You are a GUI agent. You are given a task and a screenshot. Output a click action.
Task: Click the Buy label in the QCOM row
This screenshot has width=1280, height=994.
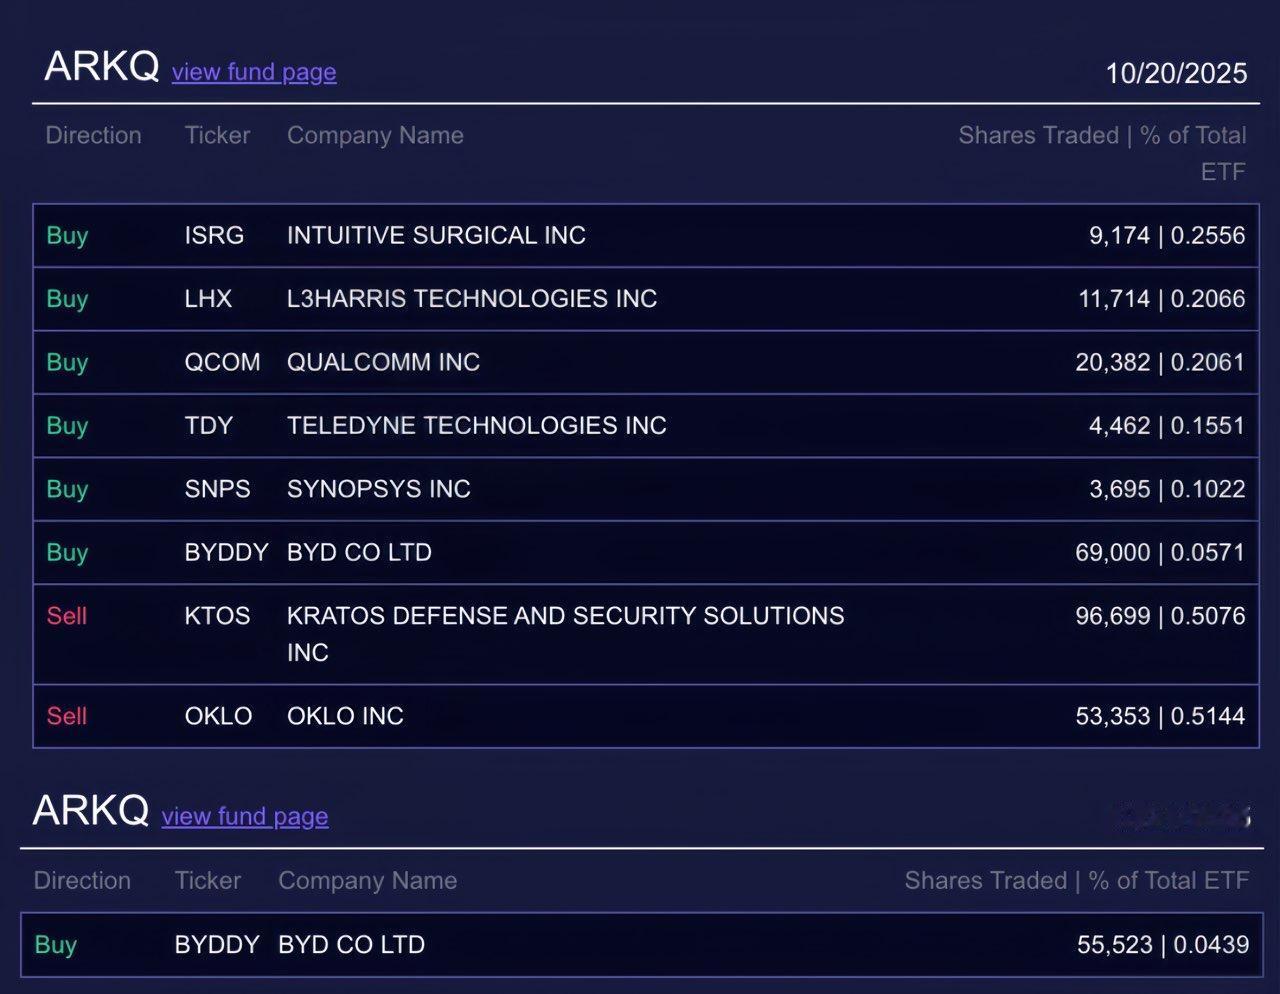click(x=67, y=362)
